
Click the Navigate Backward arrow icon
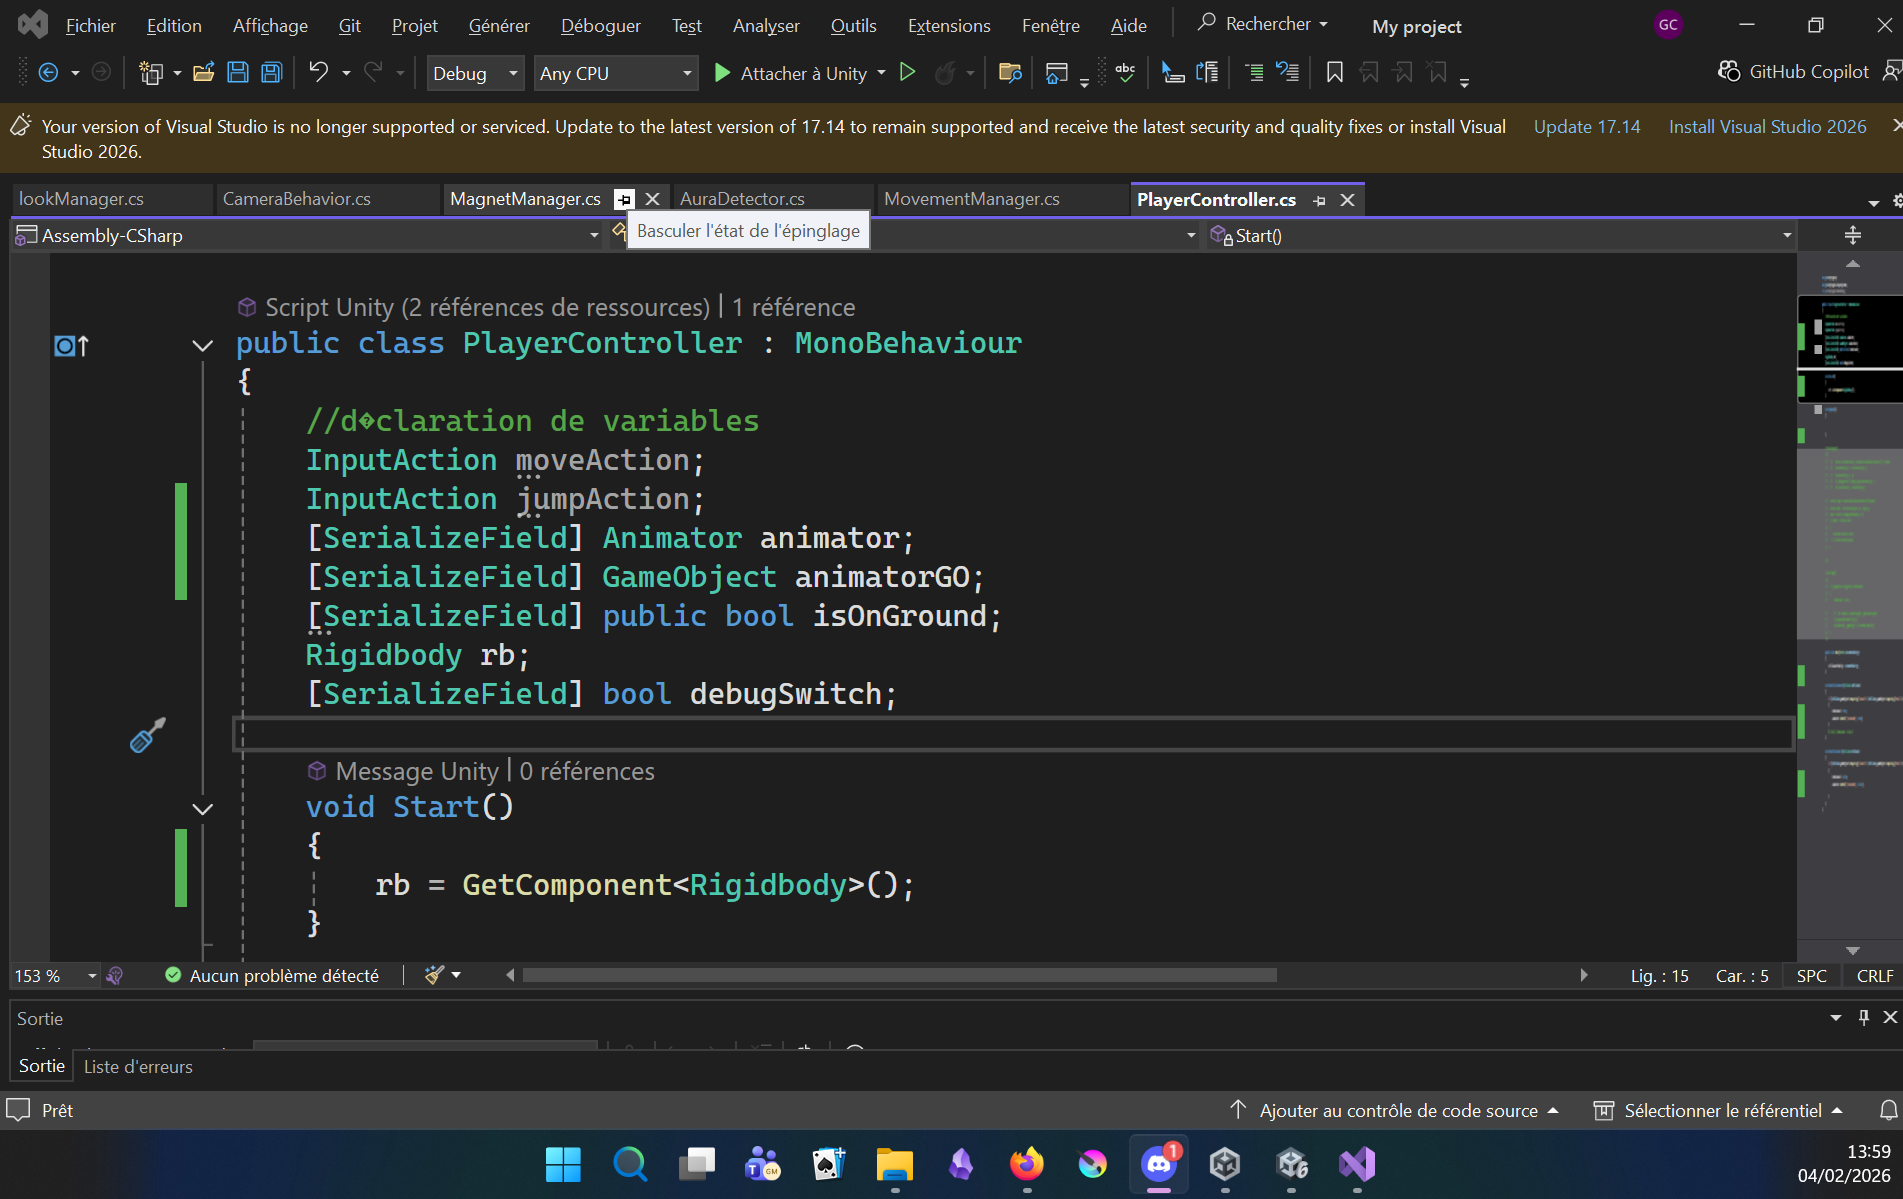(48, 73)
